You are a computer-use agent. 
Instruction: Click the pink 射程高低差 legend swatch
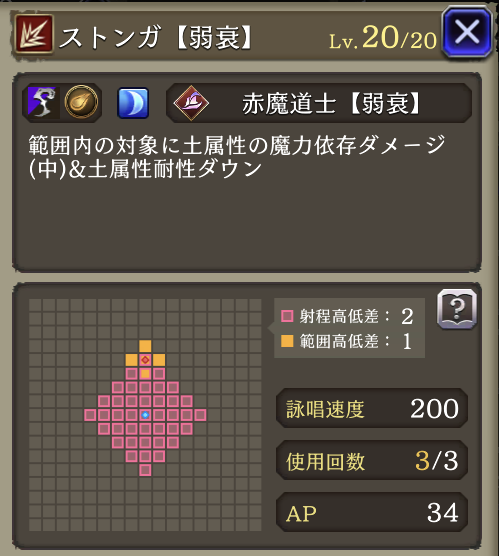click(x=287, y=316)
